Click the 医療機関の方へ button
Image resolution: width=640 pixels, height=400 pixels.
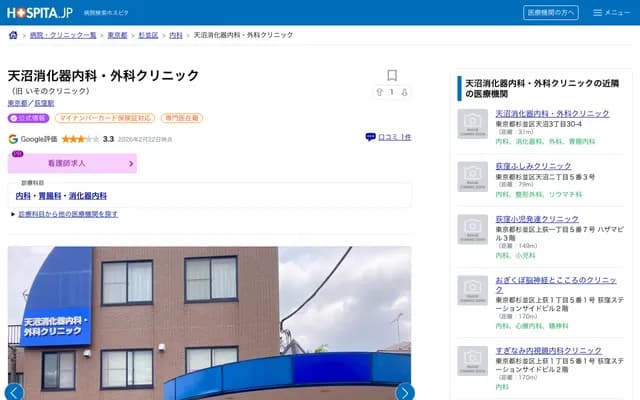[x=551, y=13]
